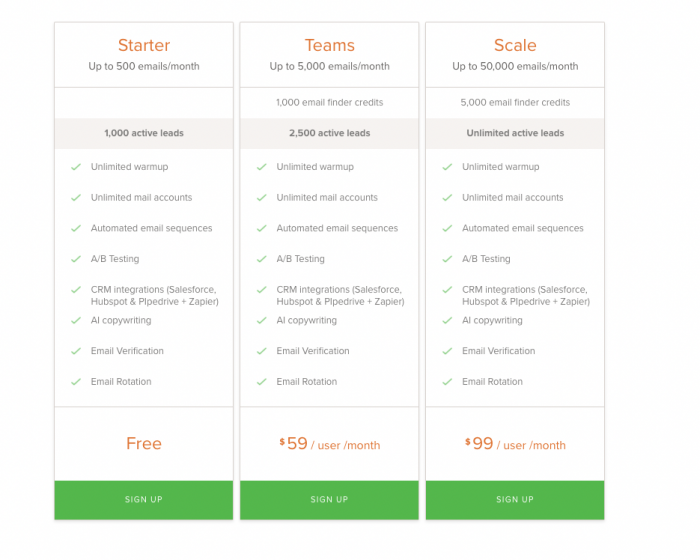The height and width of the screenshot is (560, 700).
Task: Click the Free price label
Action: point(144,443)
